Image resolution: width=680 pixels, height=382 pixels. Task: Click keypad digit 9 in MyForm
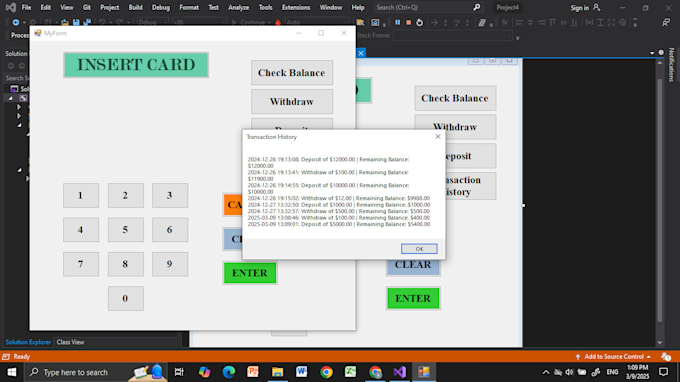coord(170,264)
